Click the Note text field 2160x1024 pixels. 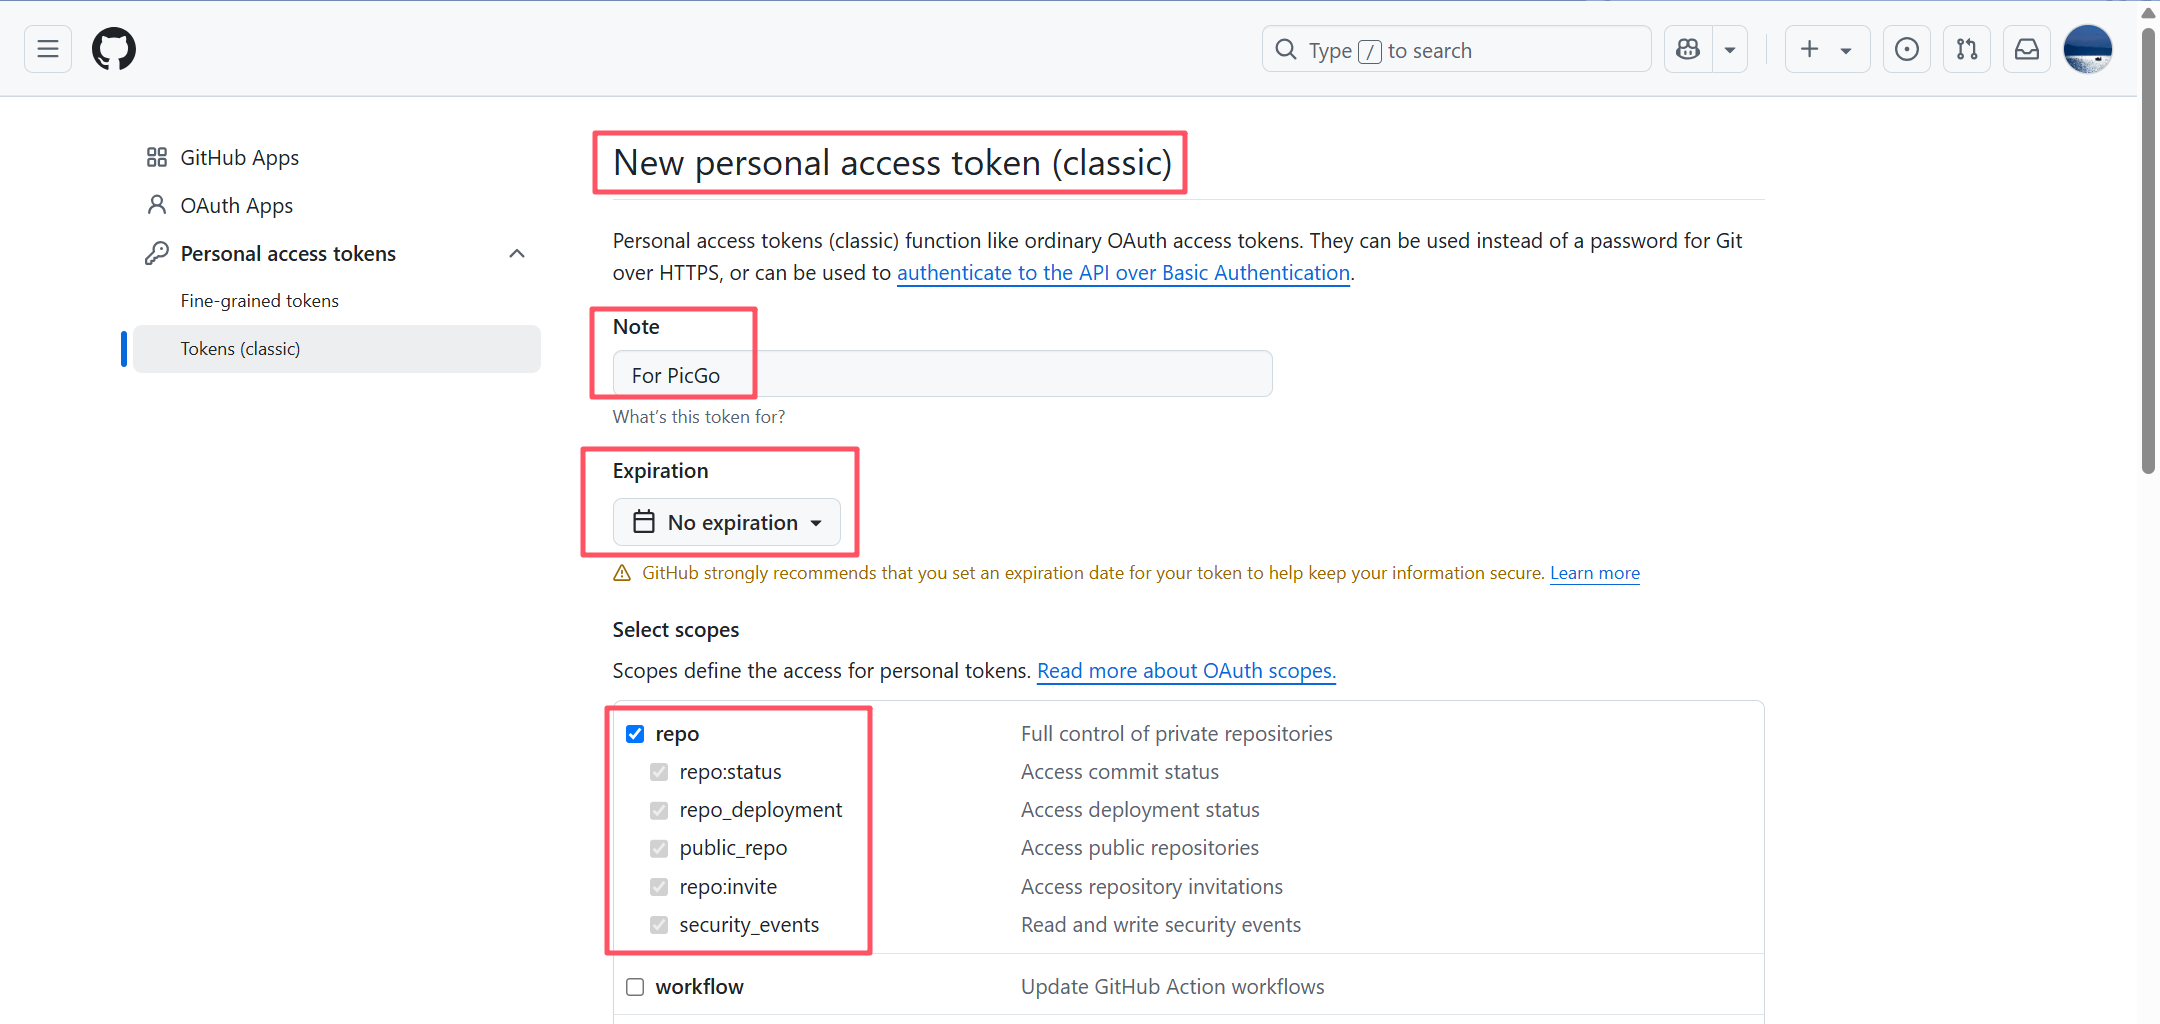tap(942, 374)
